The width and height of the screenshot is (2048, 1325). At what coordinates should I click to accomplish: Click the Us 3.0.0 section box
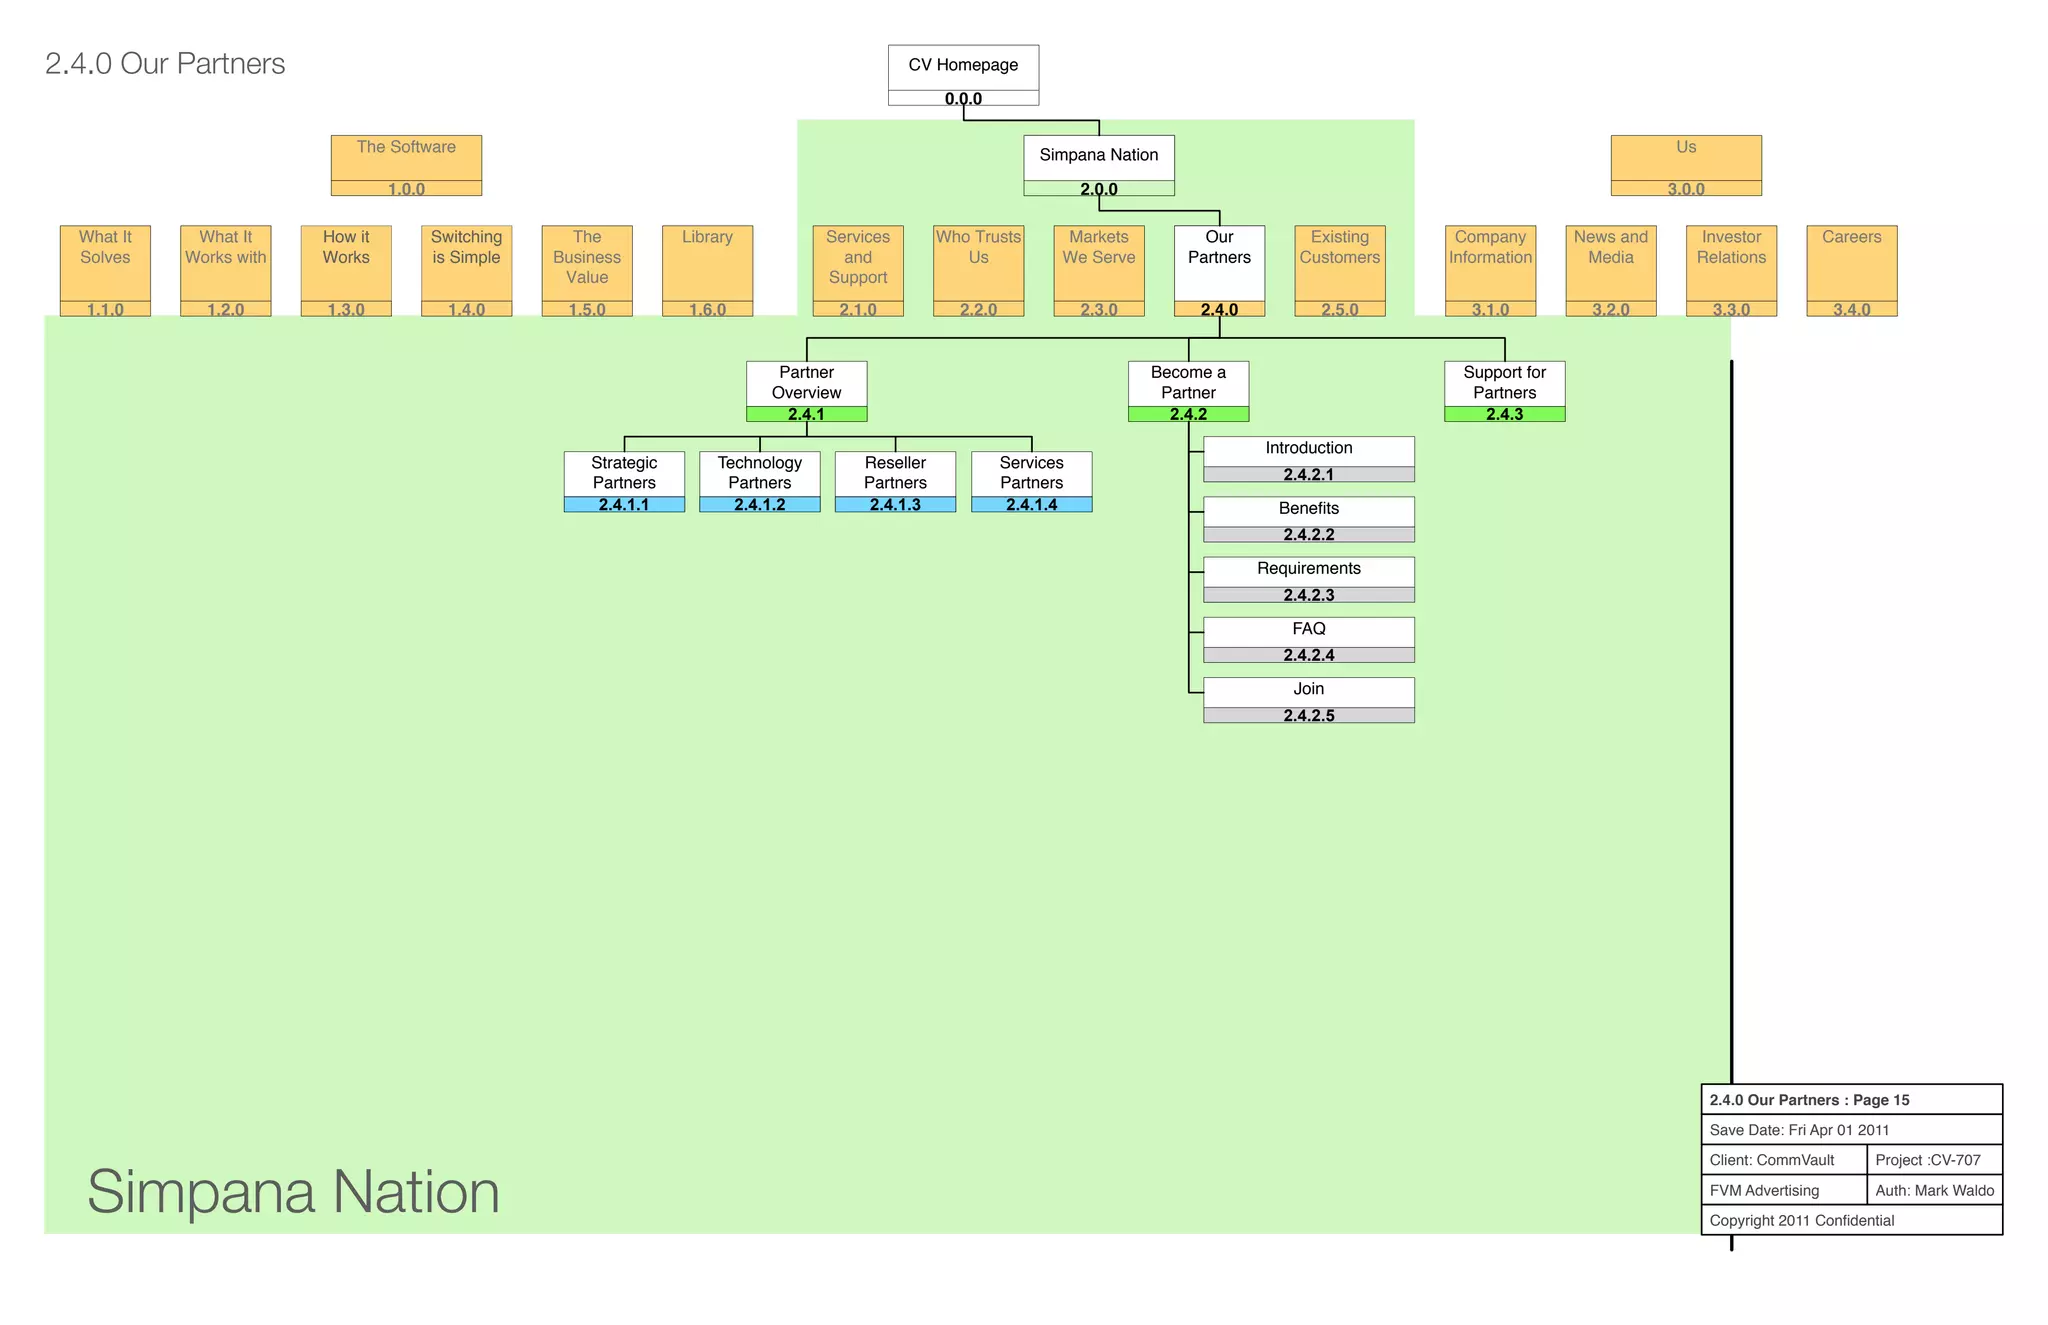click(x=1685, y=165)
